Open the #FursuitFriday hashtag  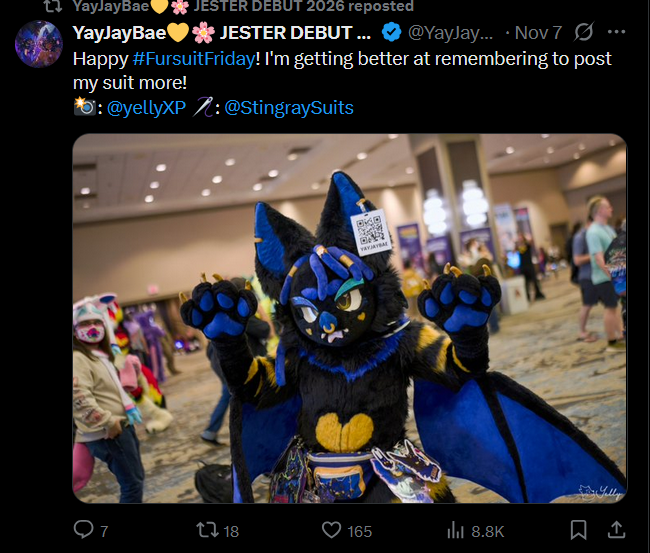coord(194,59)
